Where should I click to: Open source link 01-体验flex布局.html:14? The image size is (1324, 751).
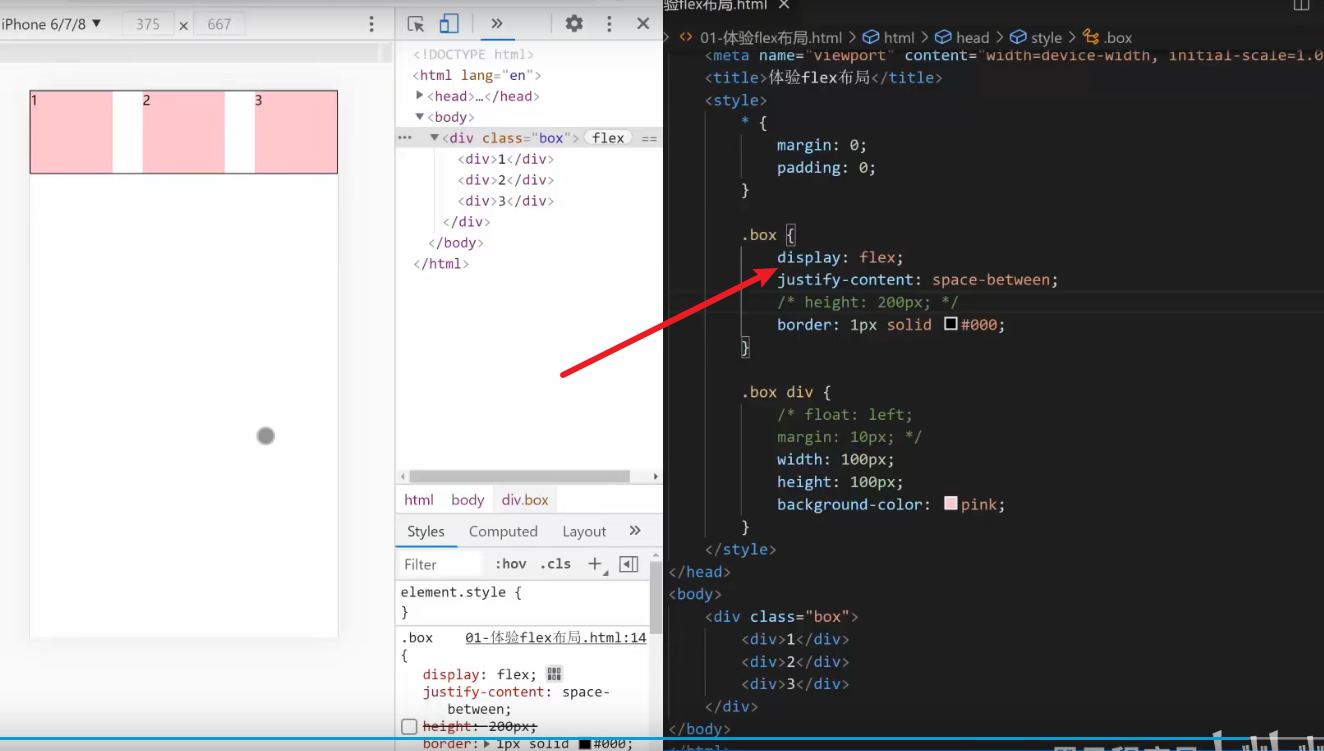pos(556,637)
